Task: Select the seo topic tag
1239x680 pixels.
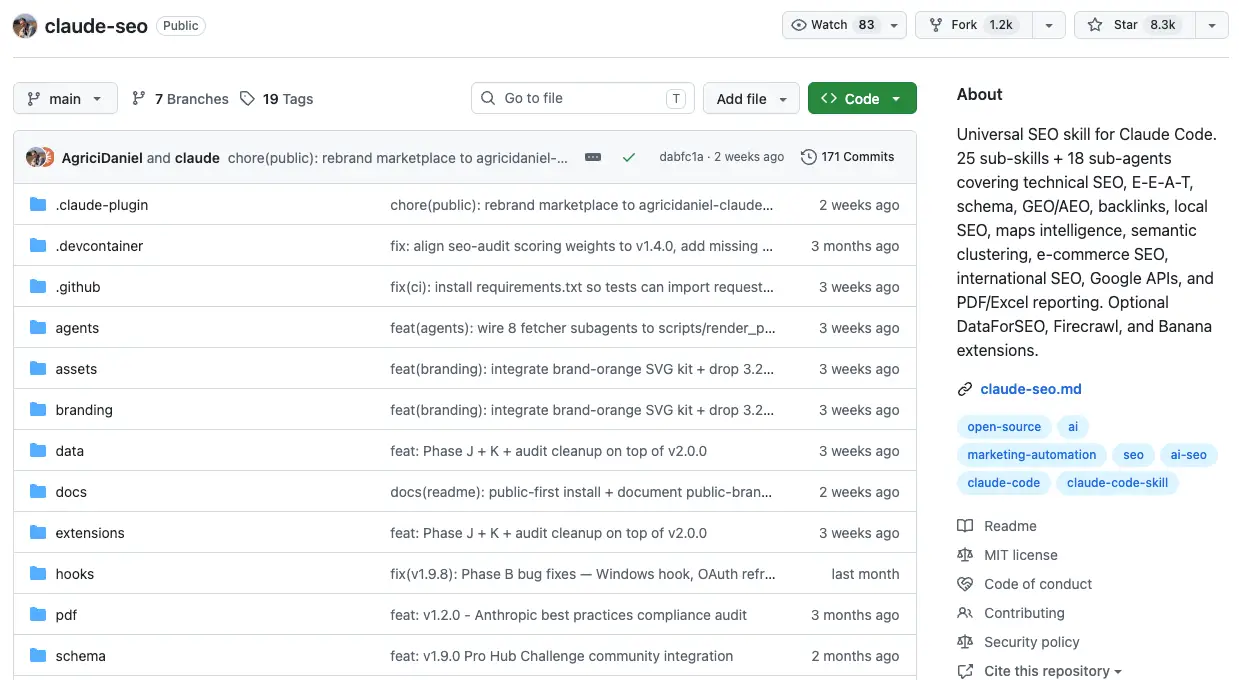Action: [x=1133, y=455]
